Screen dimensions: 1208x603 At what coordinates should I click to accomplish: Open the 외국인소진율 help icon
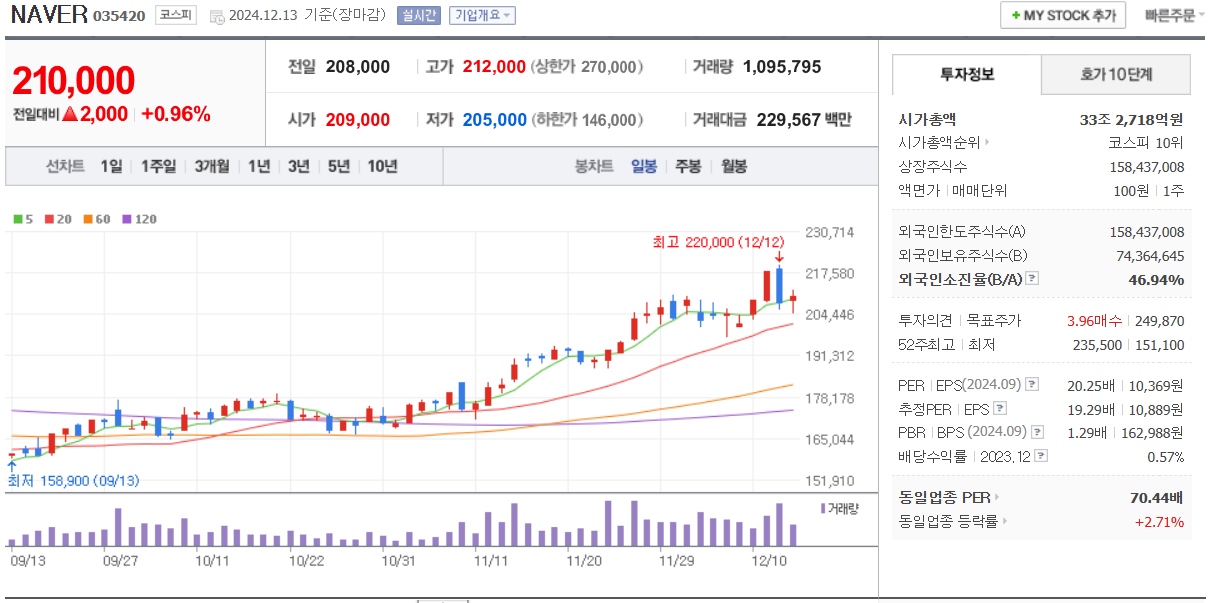[x=1032, y=279]
